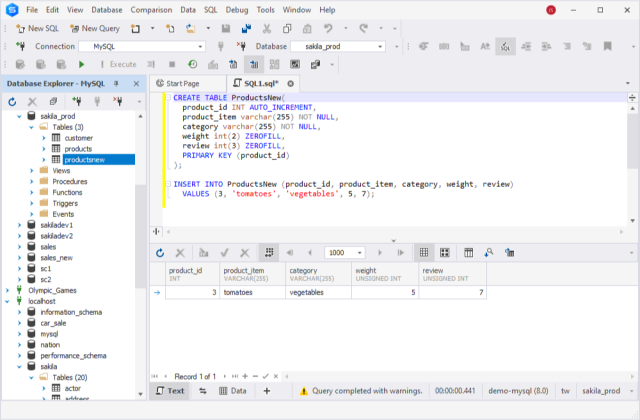
Task: Refresh the Database Explorer tree
Action: point(12,102)
